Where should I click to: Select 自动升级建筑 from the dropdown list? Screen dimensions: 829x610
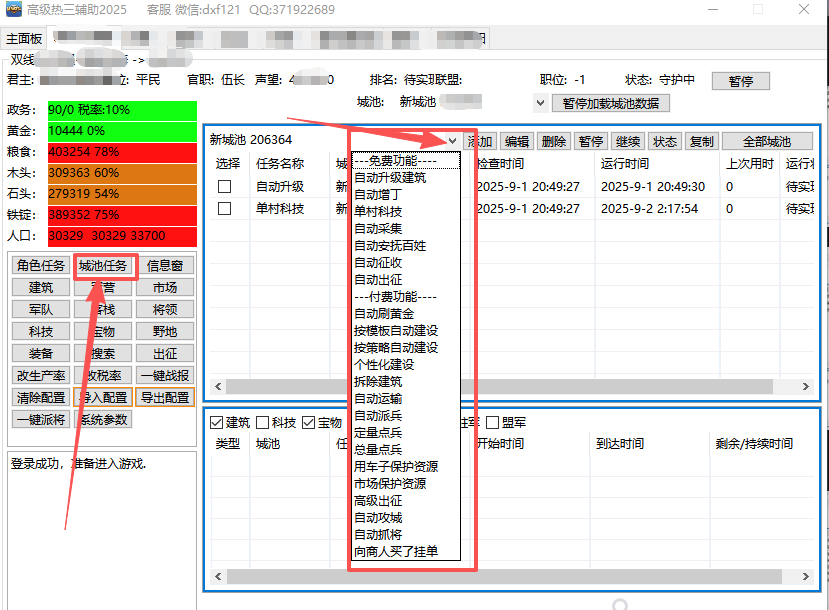(x=390, y=178)
